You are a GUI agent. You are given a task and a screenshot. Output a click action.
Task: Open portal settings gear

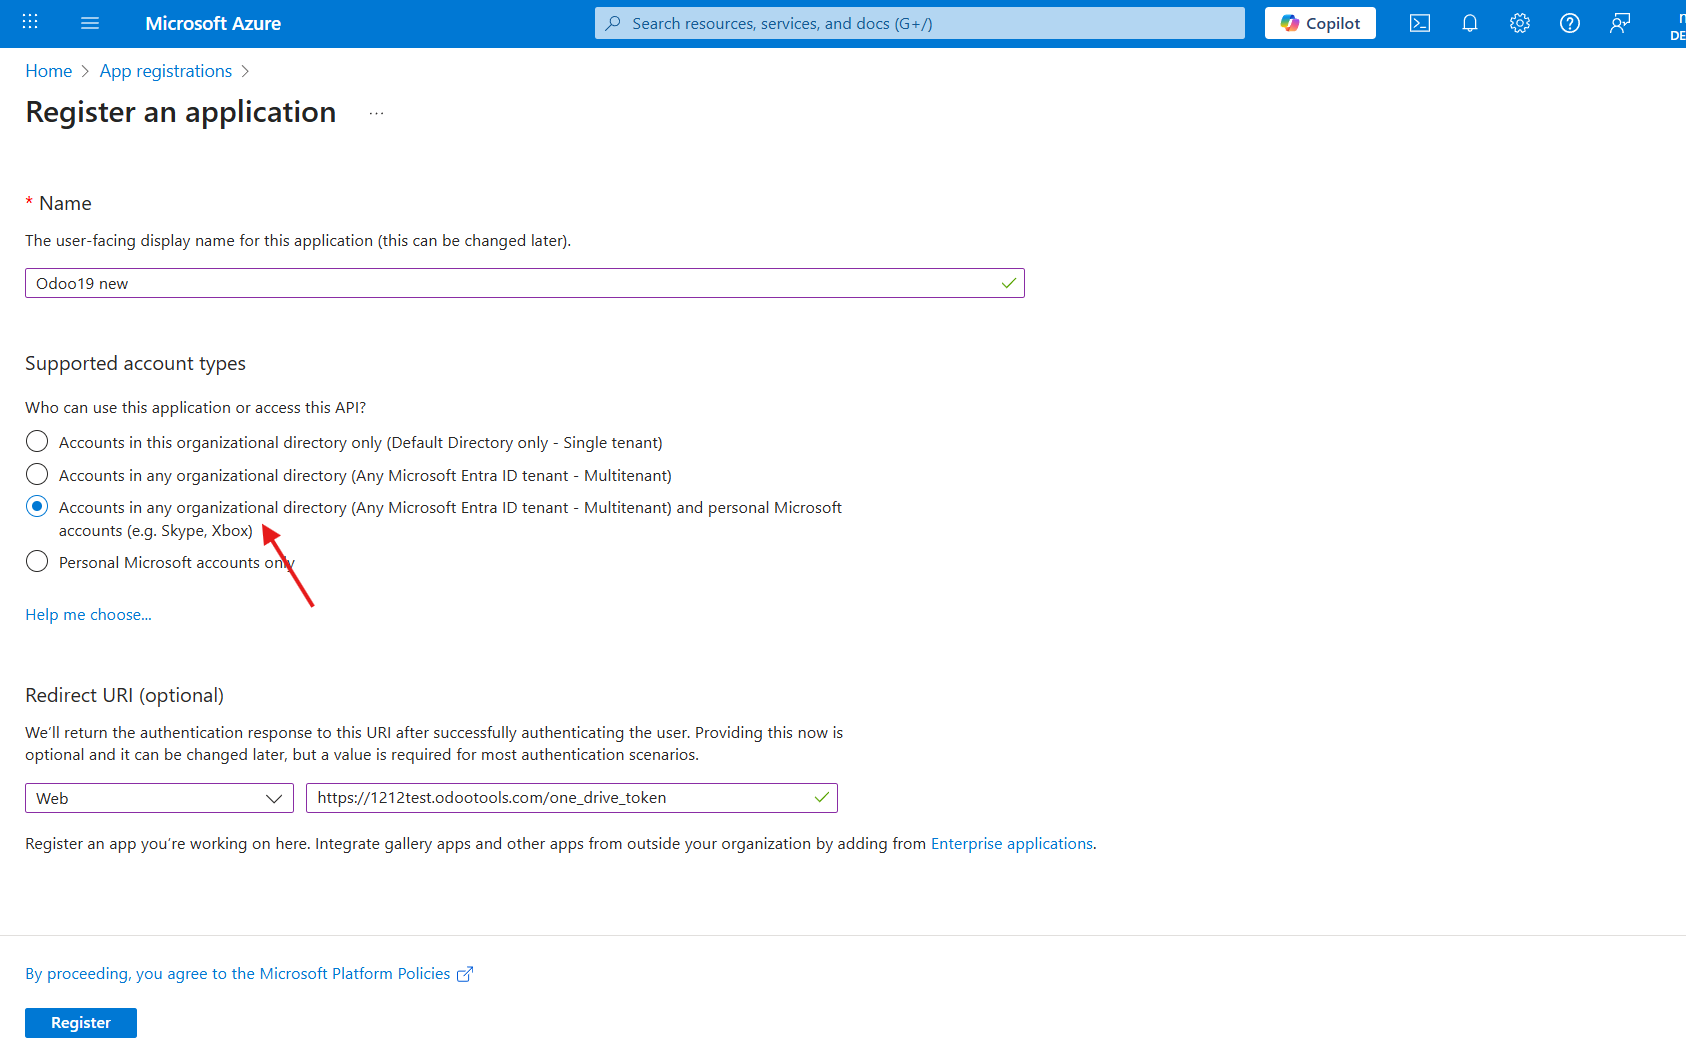pos(1520,23)
